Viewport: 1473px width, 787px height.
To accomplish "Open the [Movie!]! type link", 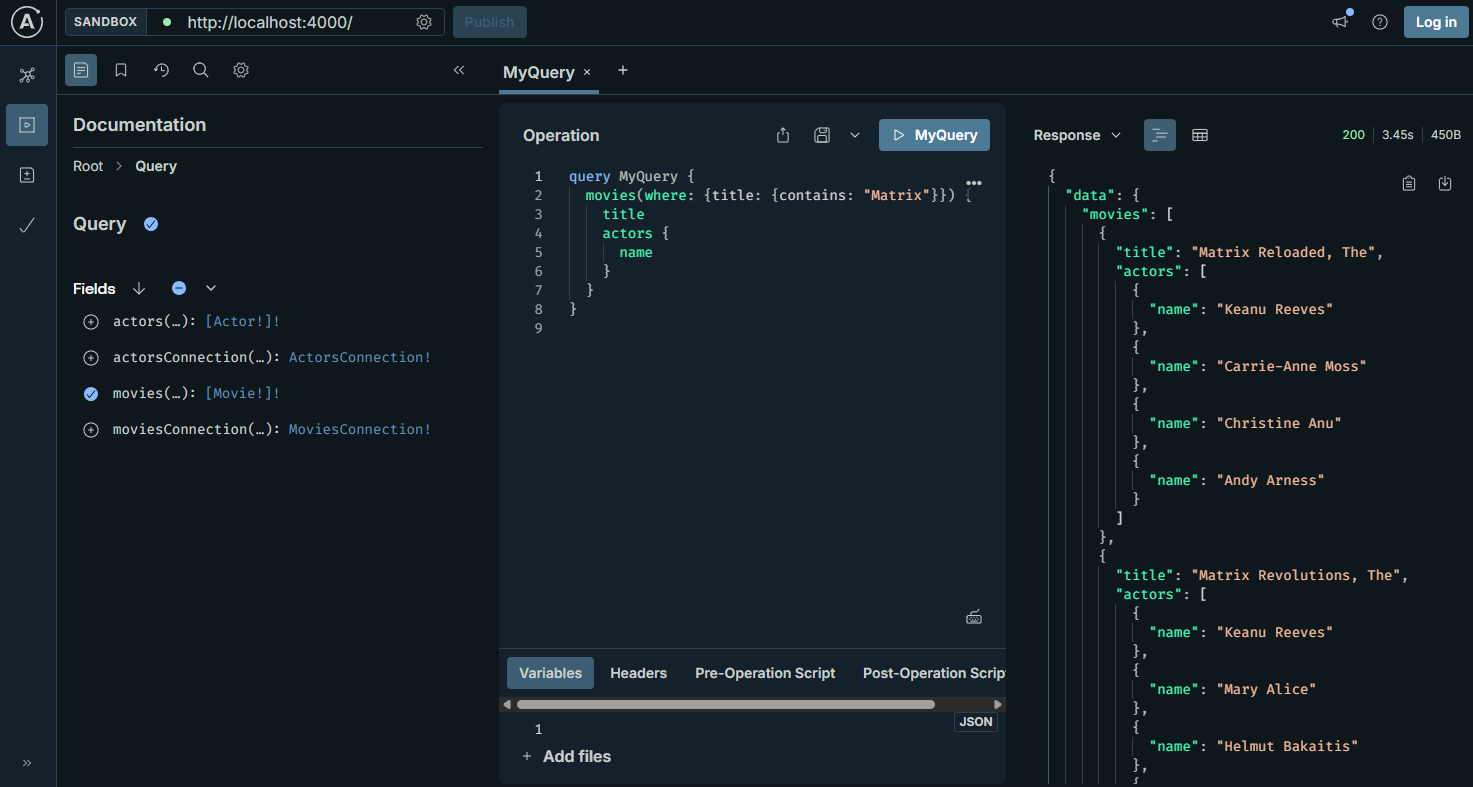I will 243,393.
